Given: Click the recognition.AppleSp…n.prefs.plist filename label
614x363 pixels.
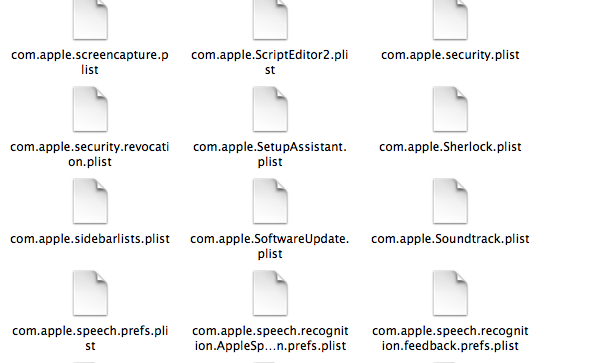Looking at the screenshot, I should click(270, 338).
